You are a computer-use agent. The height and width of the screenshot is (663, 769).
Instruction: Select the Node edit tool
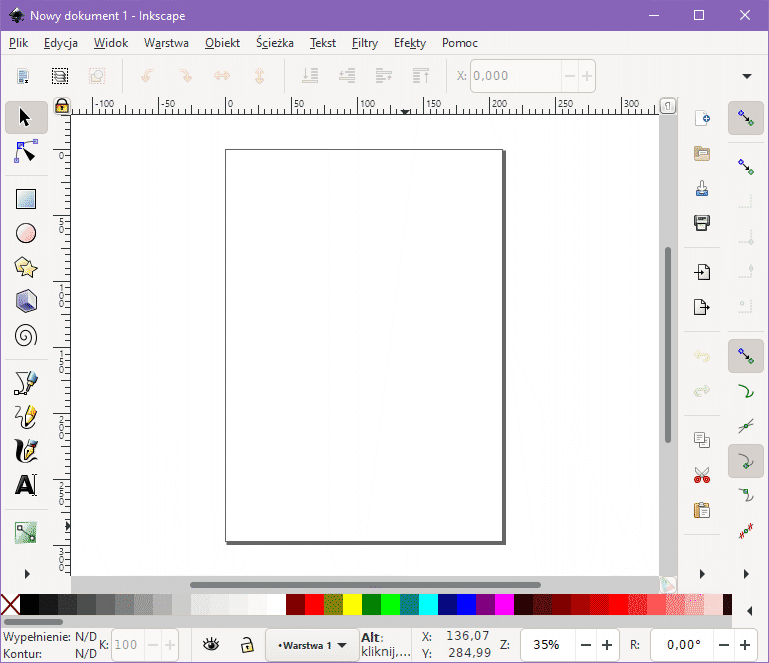26,152
